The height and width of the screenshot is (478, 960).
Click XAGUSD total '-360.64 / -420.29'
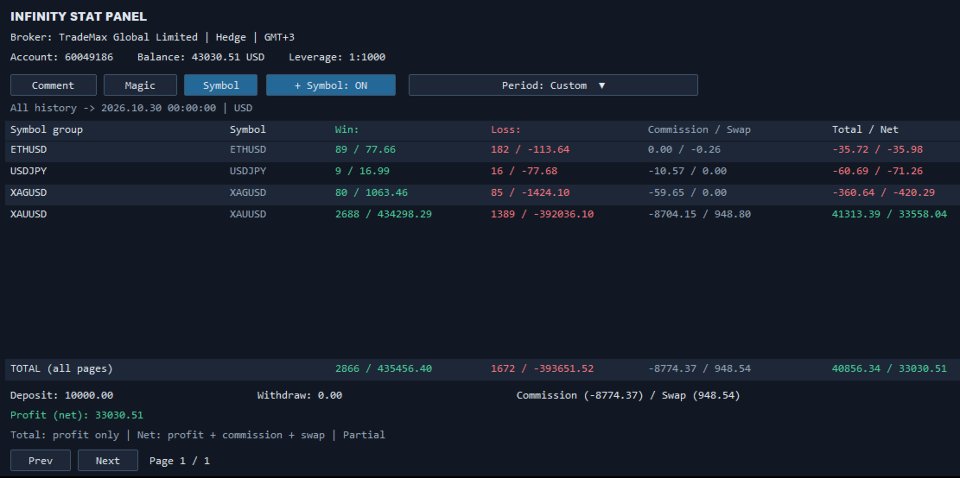point(883,193)
